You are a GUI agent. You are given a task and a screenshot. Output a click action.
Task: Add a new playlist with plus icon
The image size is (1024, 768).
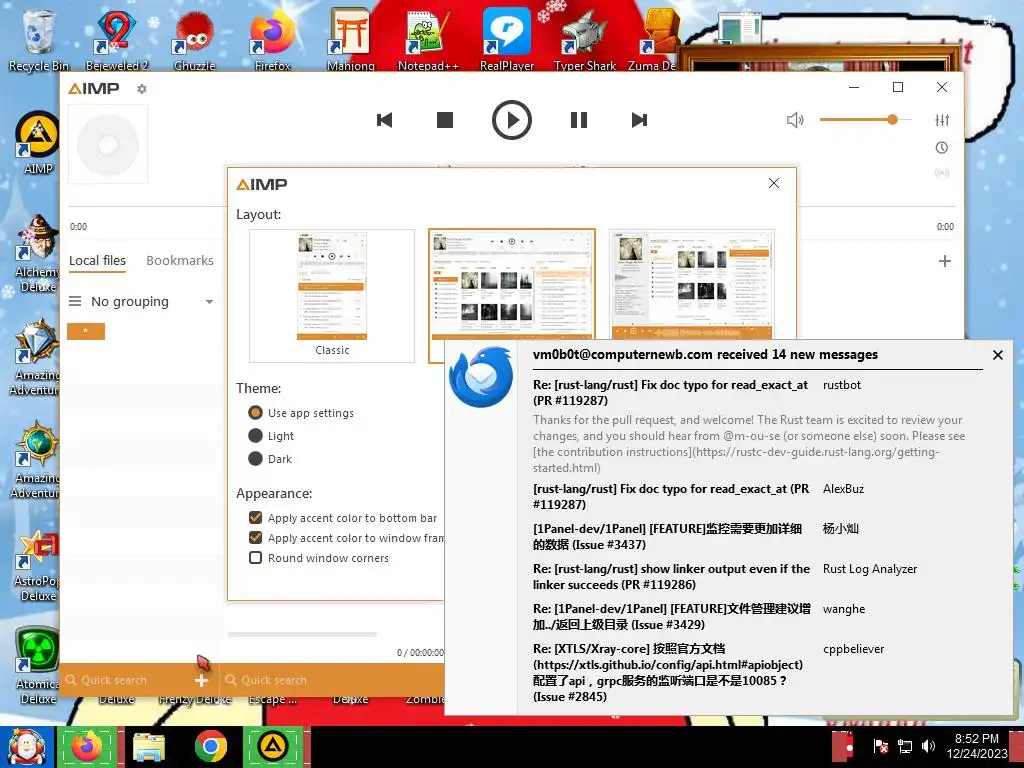tap(944, 261)
